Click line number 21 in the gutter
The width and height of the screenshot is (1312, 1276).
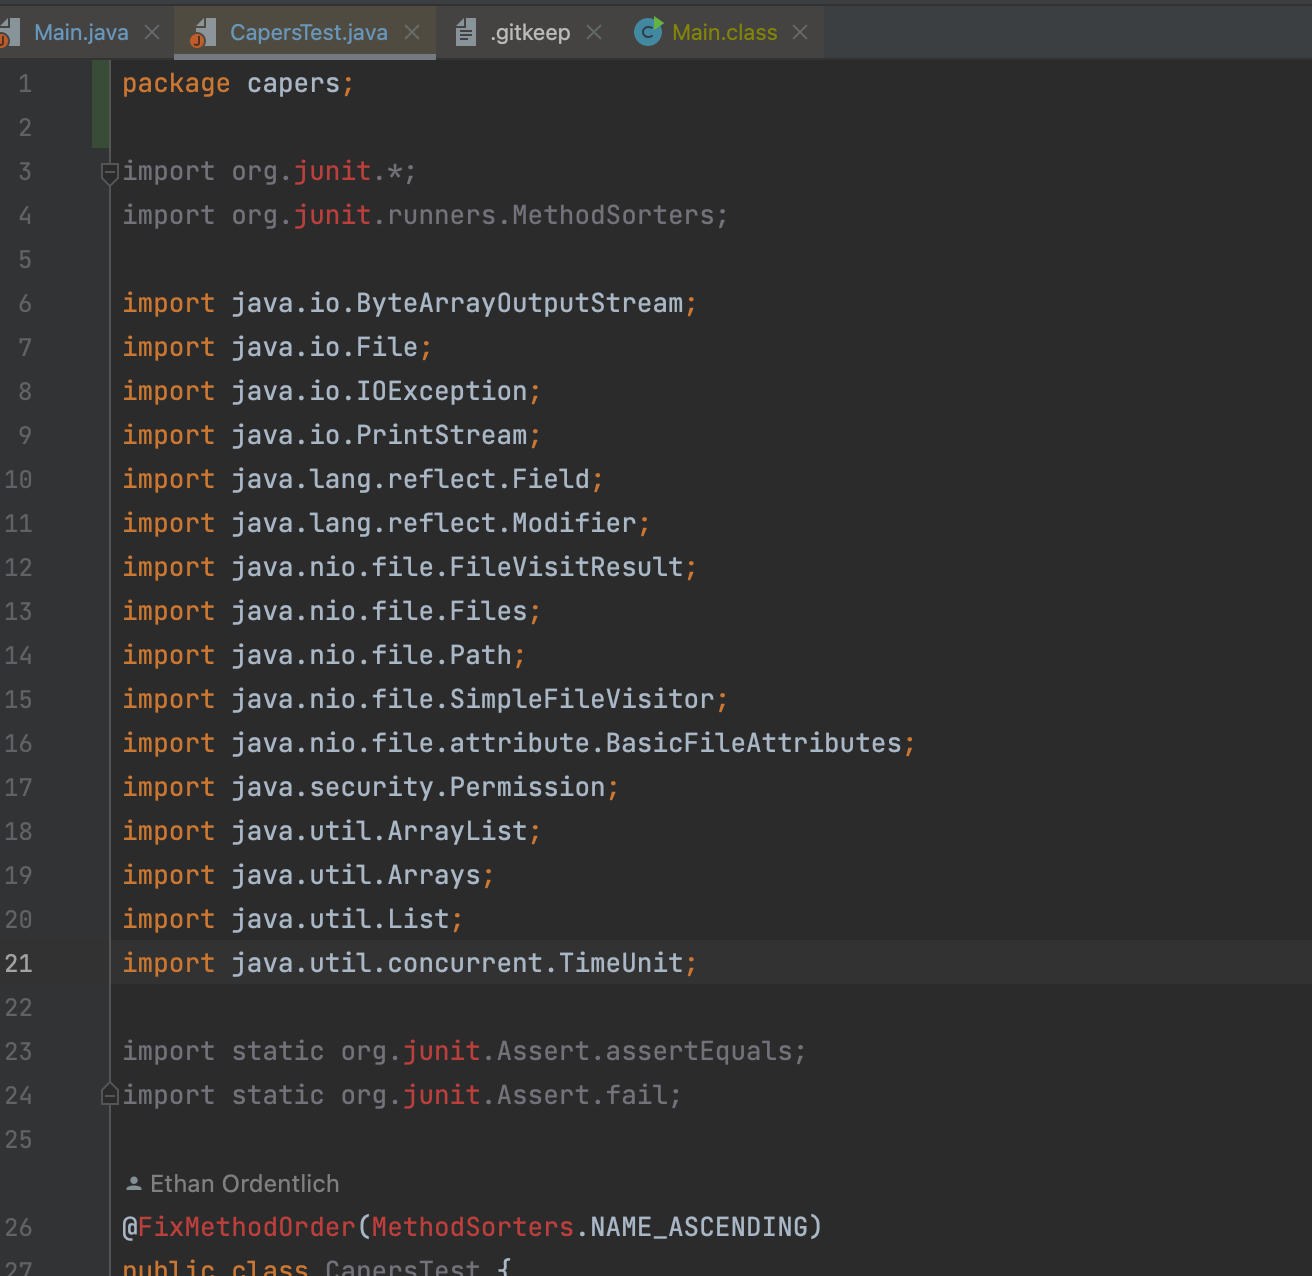19,964
